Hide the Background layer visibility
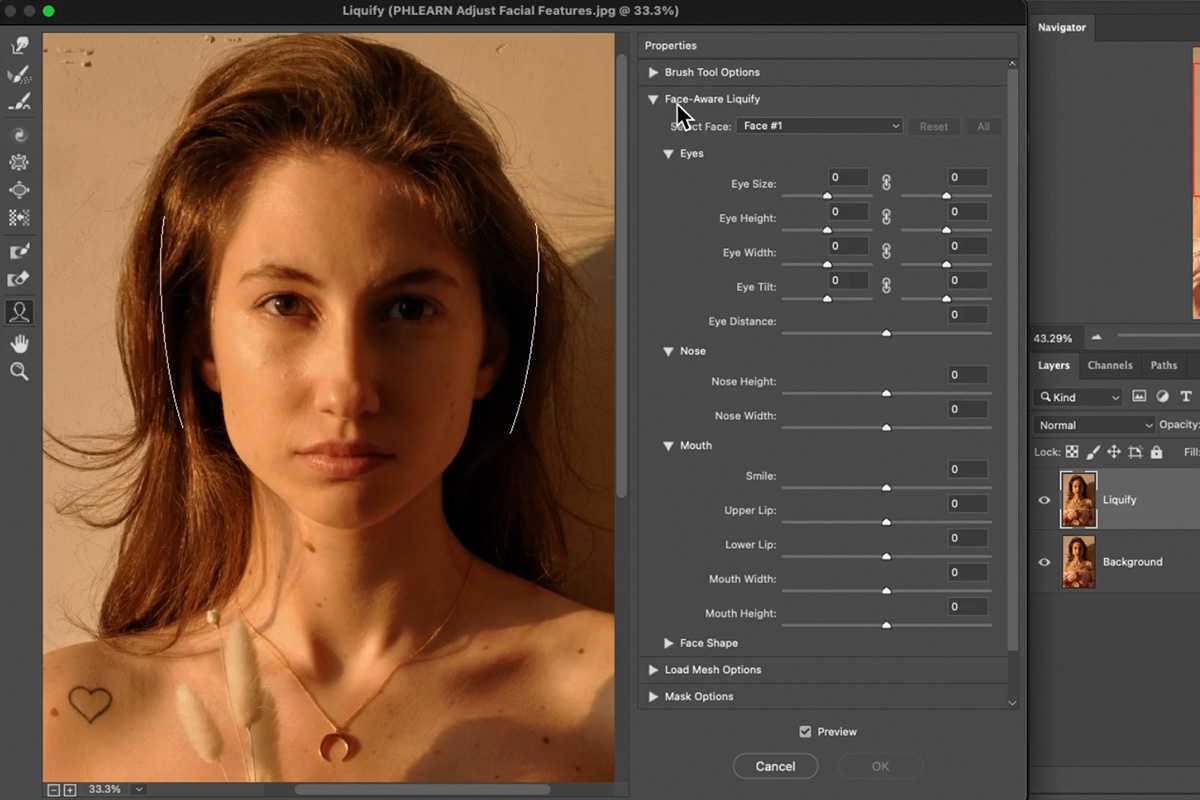Screen dimensions: 1200x800 pyautogui.click(x=1046, y=561)
